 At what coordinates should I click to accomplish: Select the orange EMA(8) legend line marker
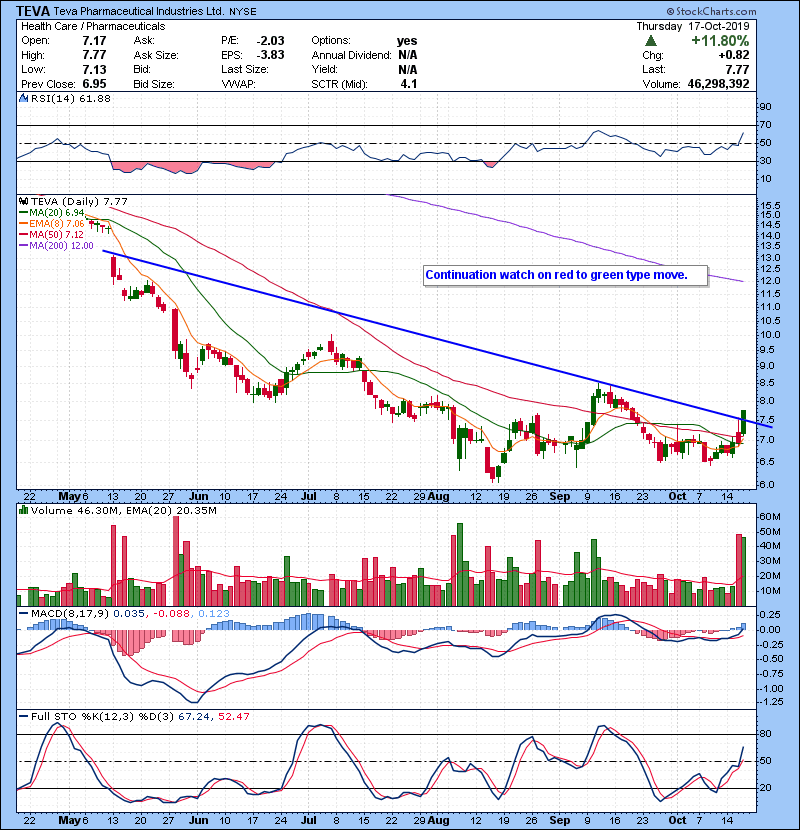click(x=24, y=224)
